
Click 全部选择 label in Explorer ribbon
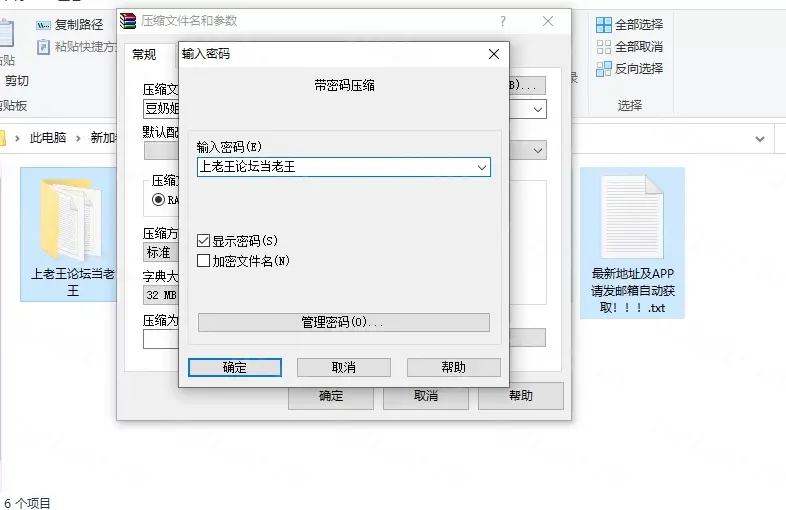tap(639, 25)
